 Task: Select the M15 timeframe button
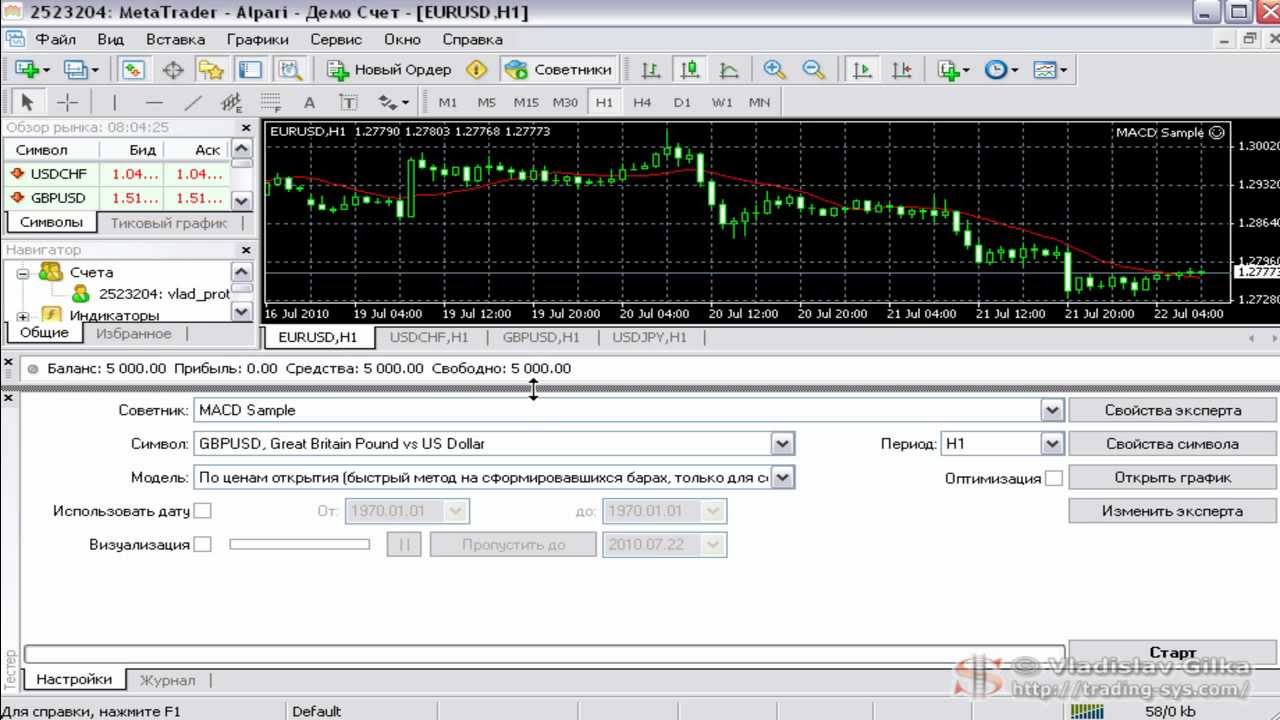coord(525,102)
